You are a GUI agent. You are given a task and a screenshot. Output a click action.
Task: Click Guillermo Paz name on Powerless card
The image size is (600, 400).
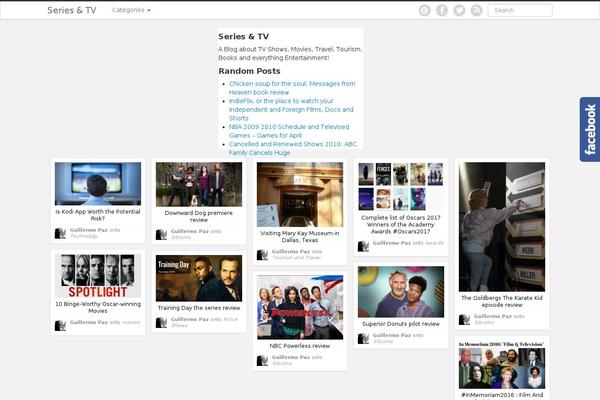[x=291, y=357]
